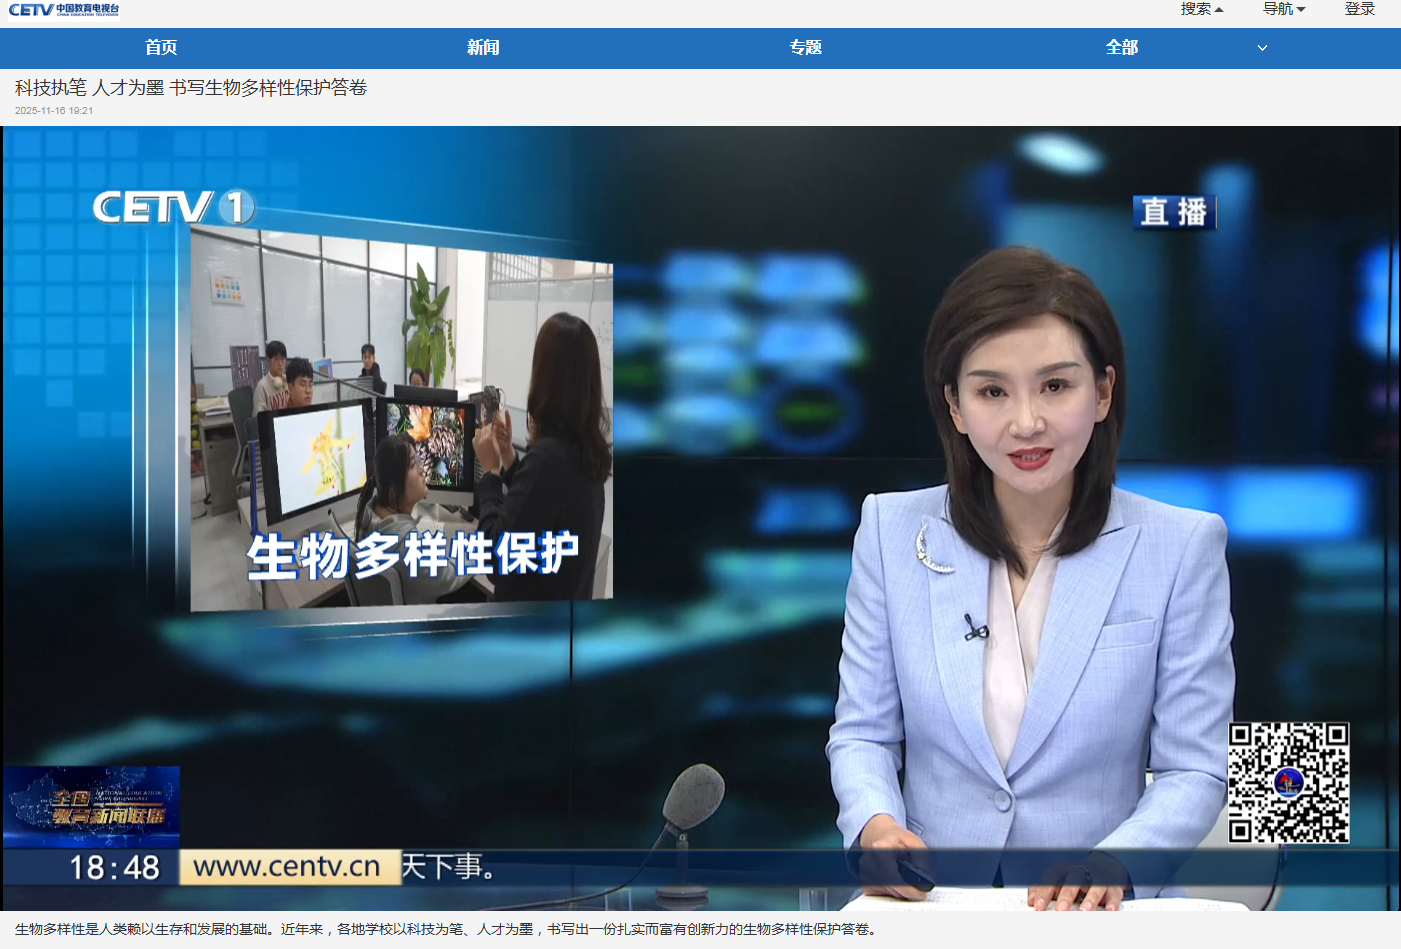
Task: Switch to the 新闻 tab
Action: [483, 47]
